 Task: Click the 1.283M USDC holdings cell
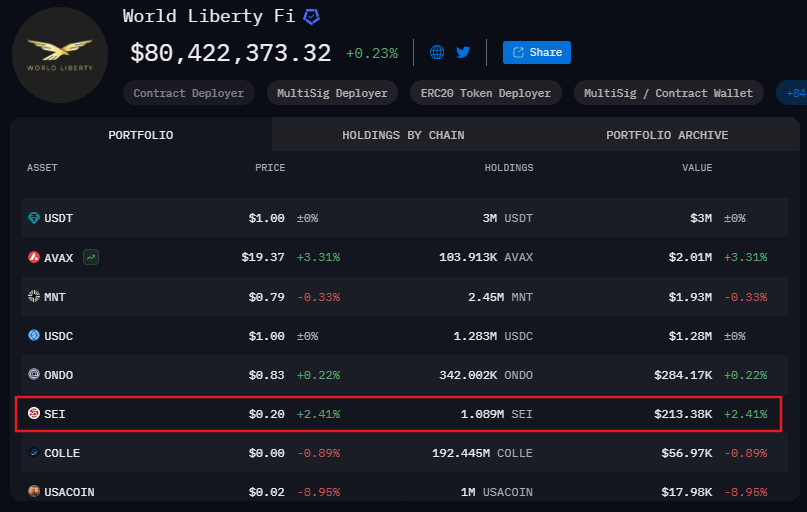pos(493,336)
